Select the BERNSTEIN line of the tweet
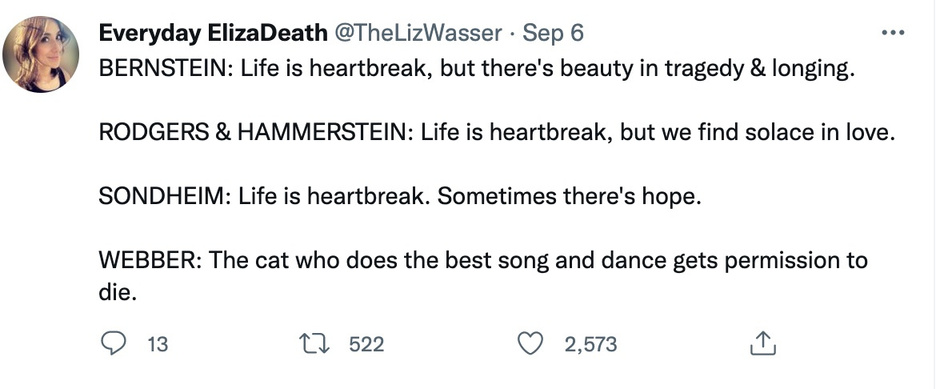 [476, 69]
